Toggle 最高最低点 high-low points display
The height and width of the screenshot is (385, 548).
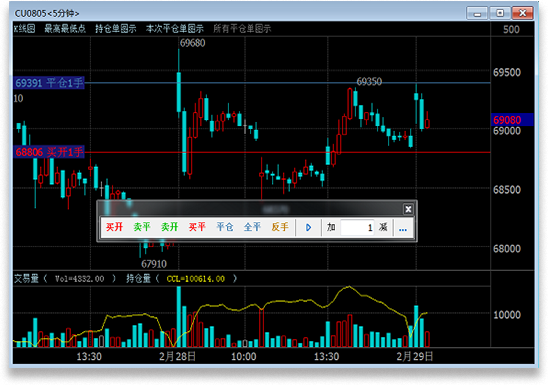[65, 29]
